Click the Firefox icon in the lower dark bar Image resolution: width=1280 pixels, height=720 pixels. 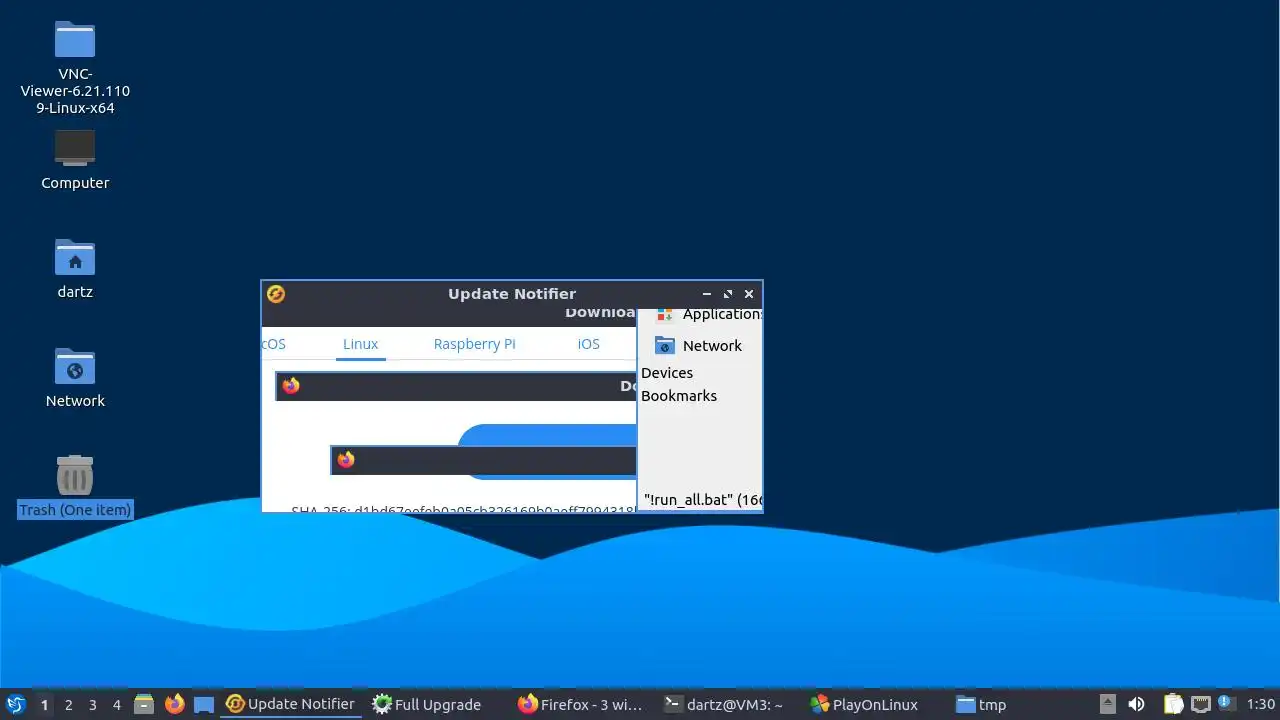pyautogui.click(x=346, y=460)
